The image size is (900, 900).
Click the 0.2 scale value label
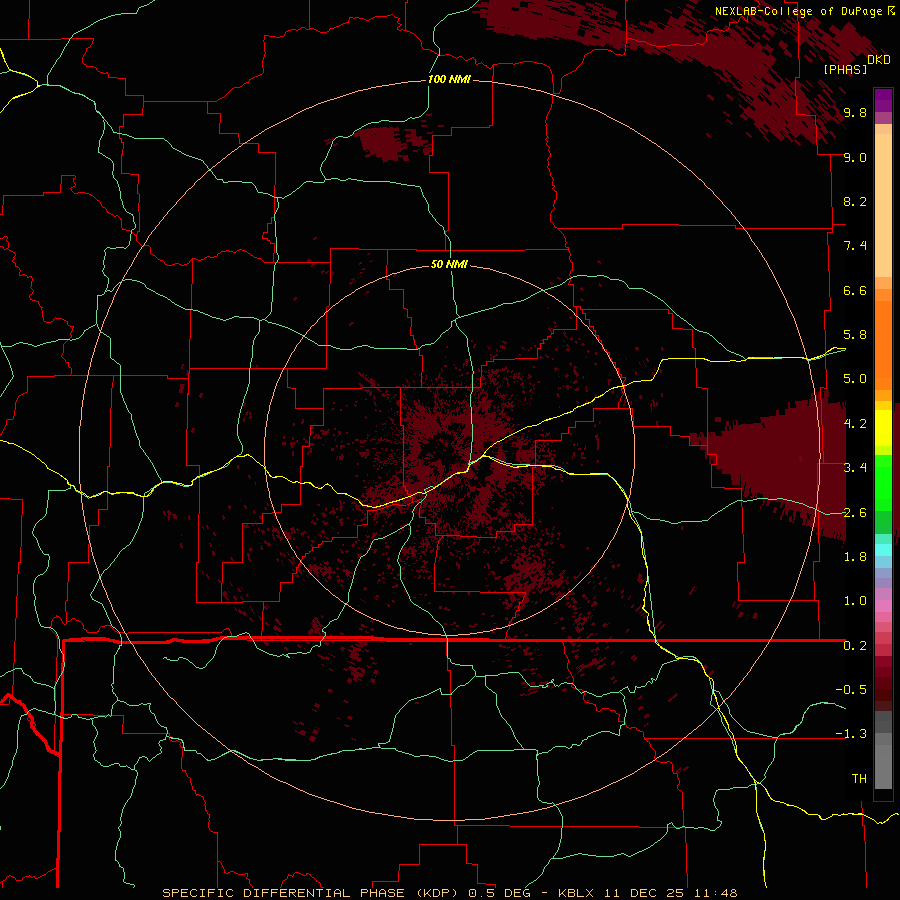tap(855, 646)
